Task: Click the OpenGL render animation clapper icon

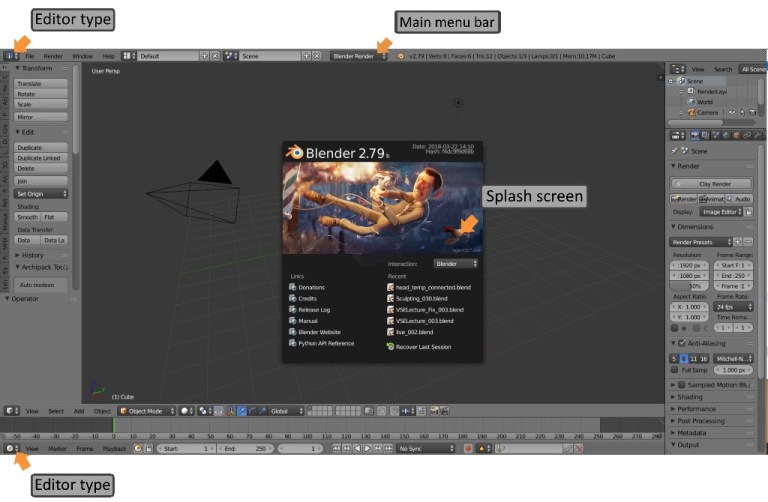Action: (444, 411)
